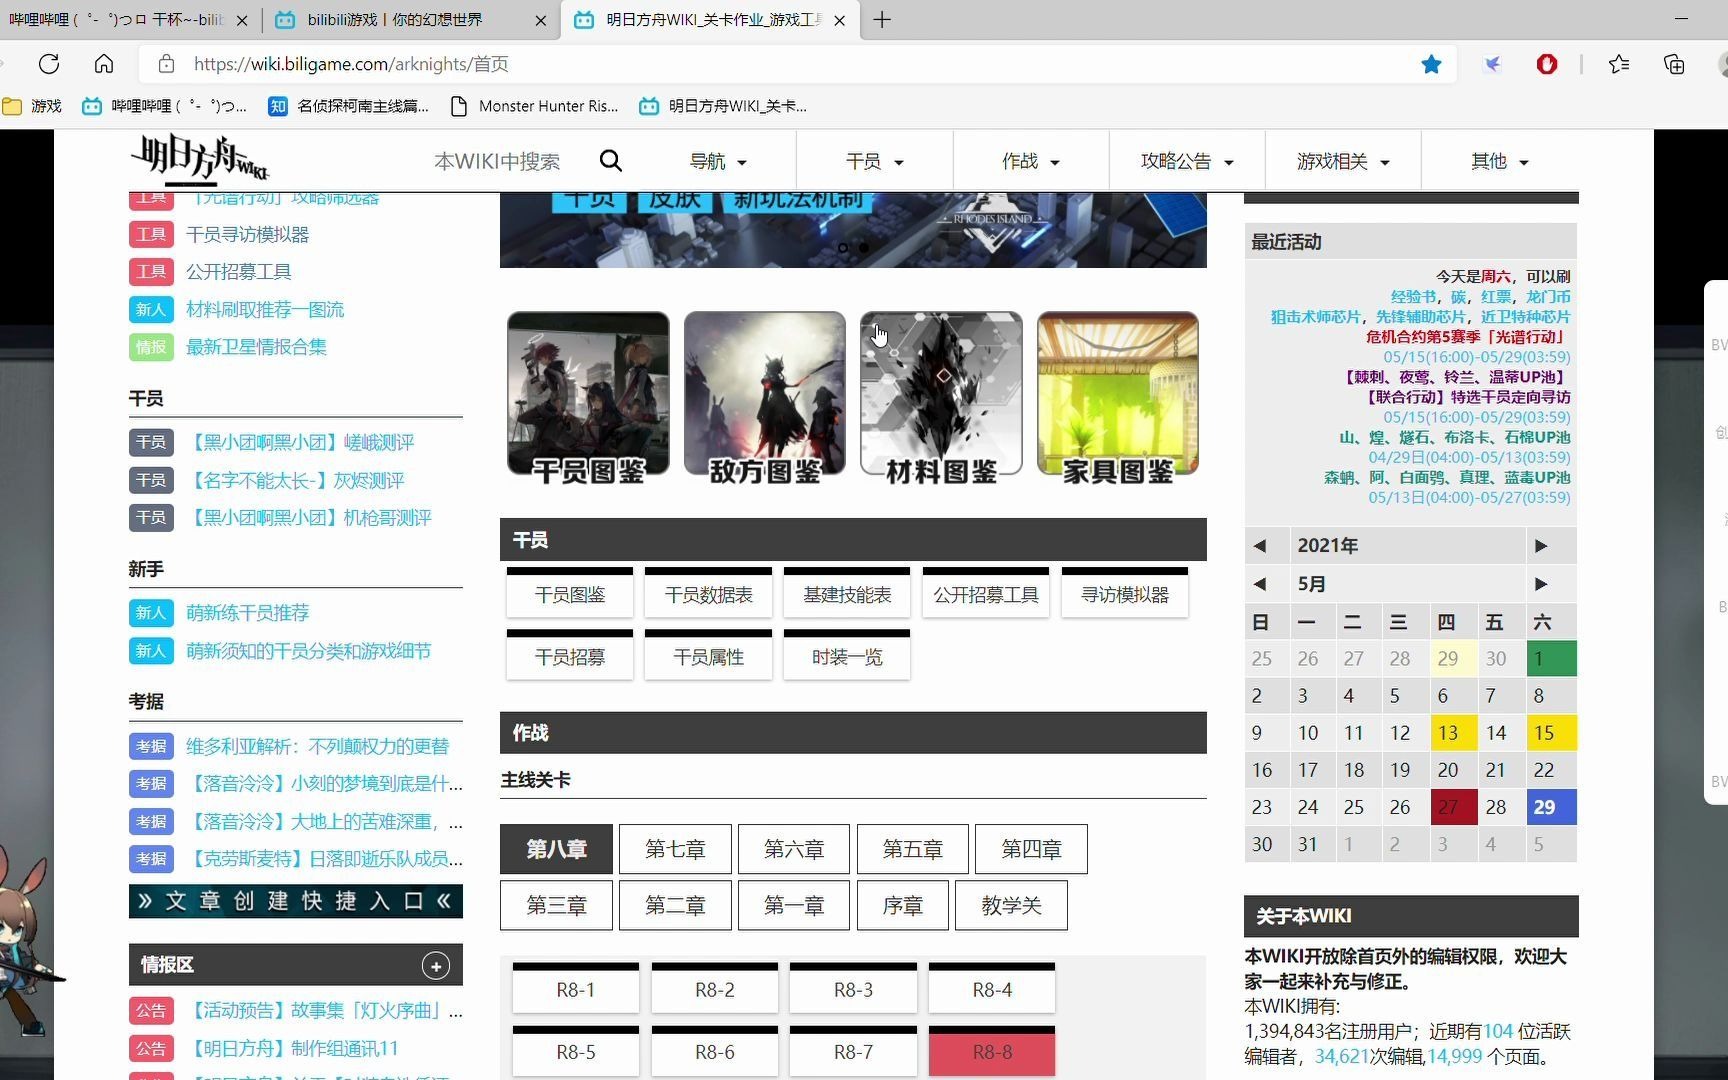Open stage R8-1
Screen dimensions: 1728x1080
tap(576, 989)
